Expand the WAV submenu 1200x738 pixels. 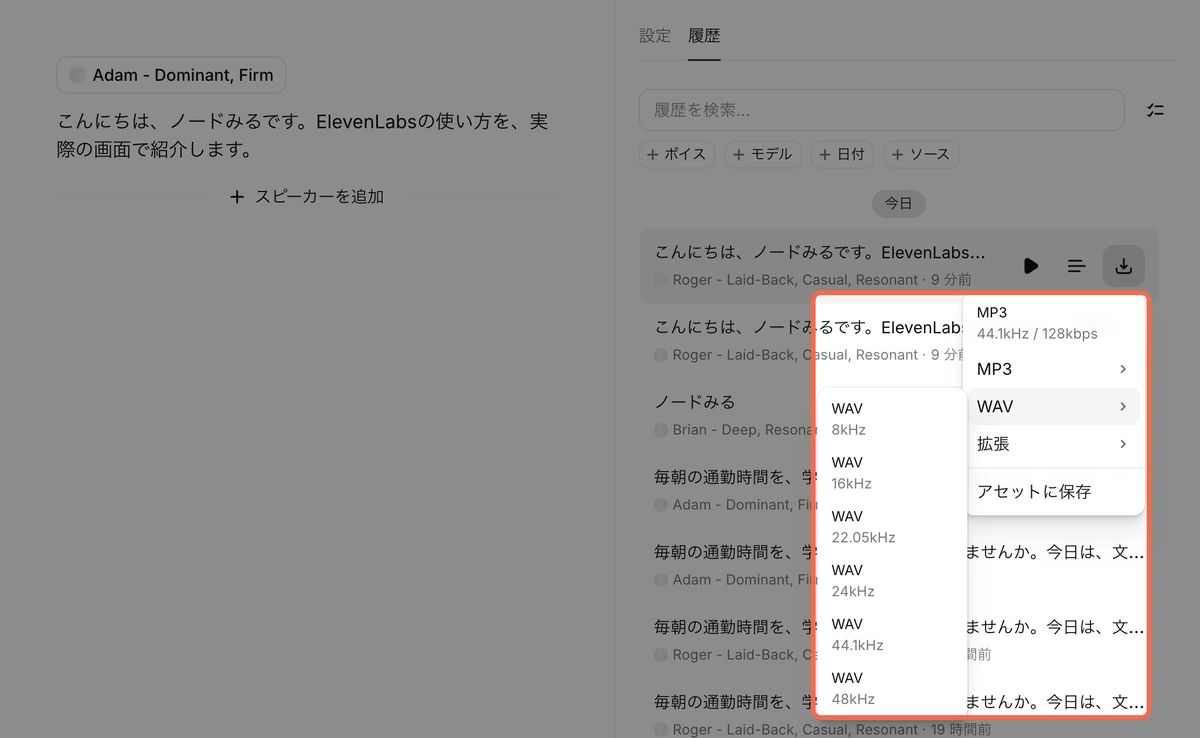(1054, 406)
